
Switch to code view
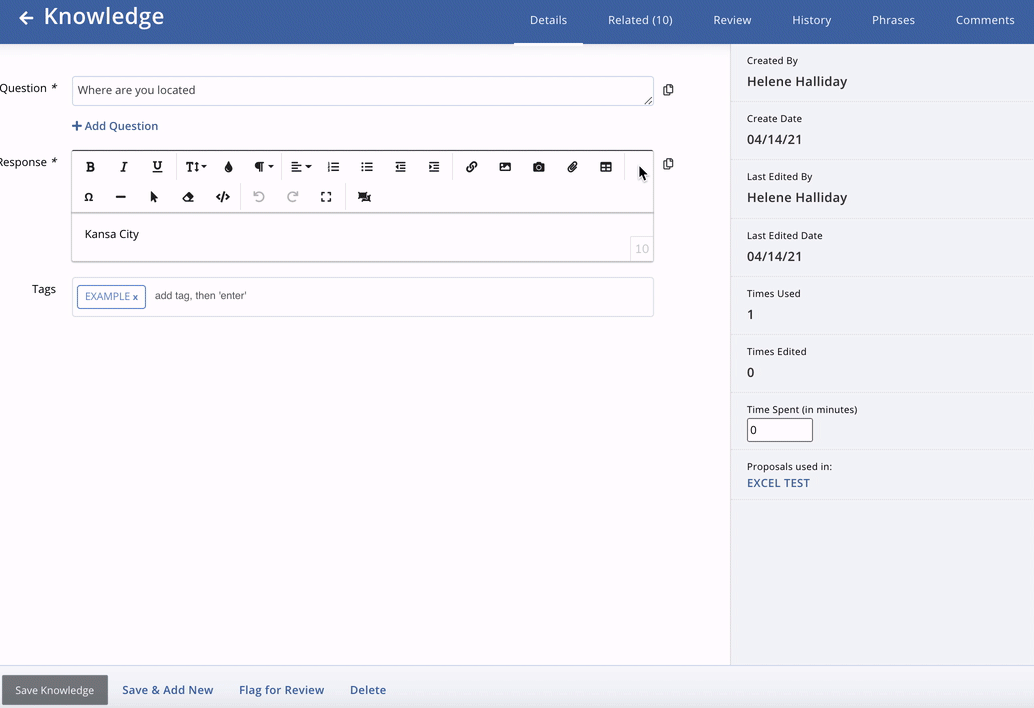point(223,197)
